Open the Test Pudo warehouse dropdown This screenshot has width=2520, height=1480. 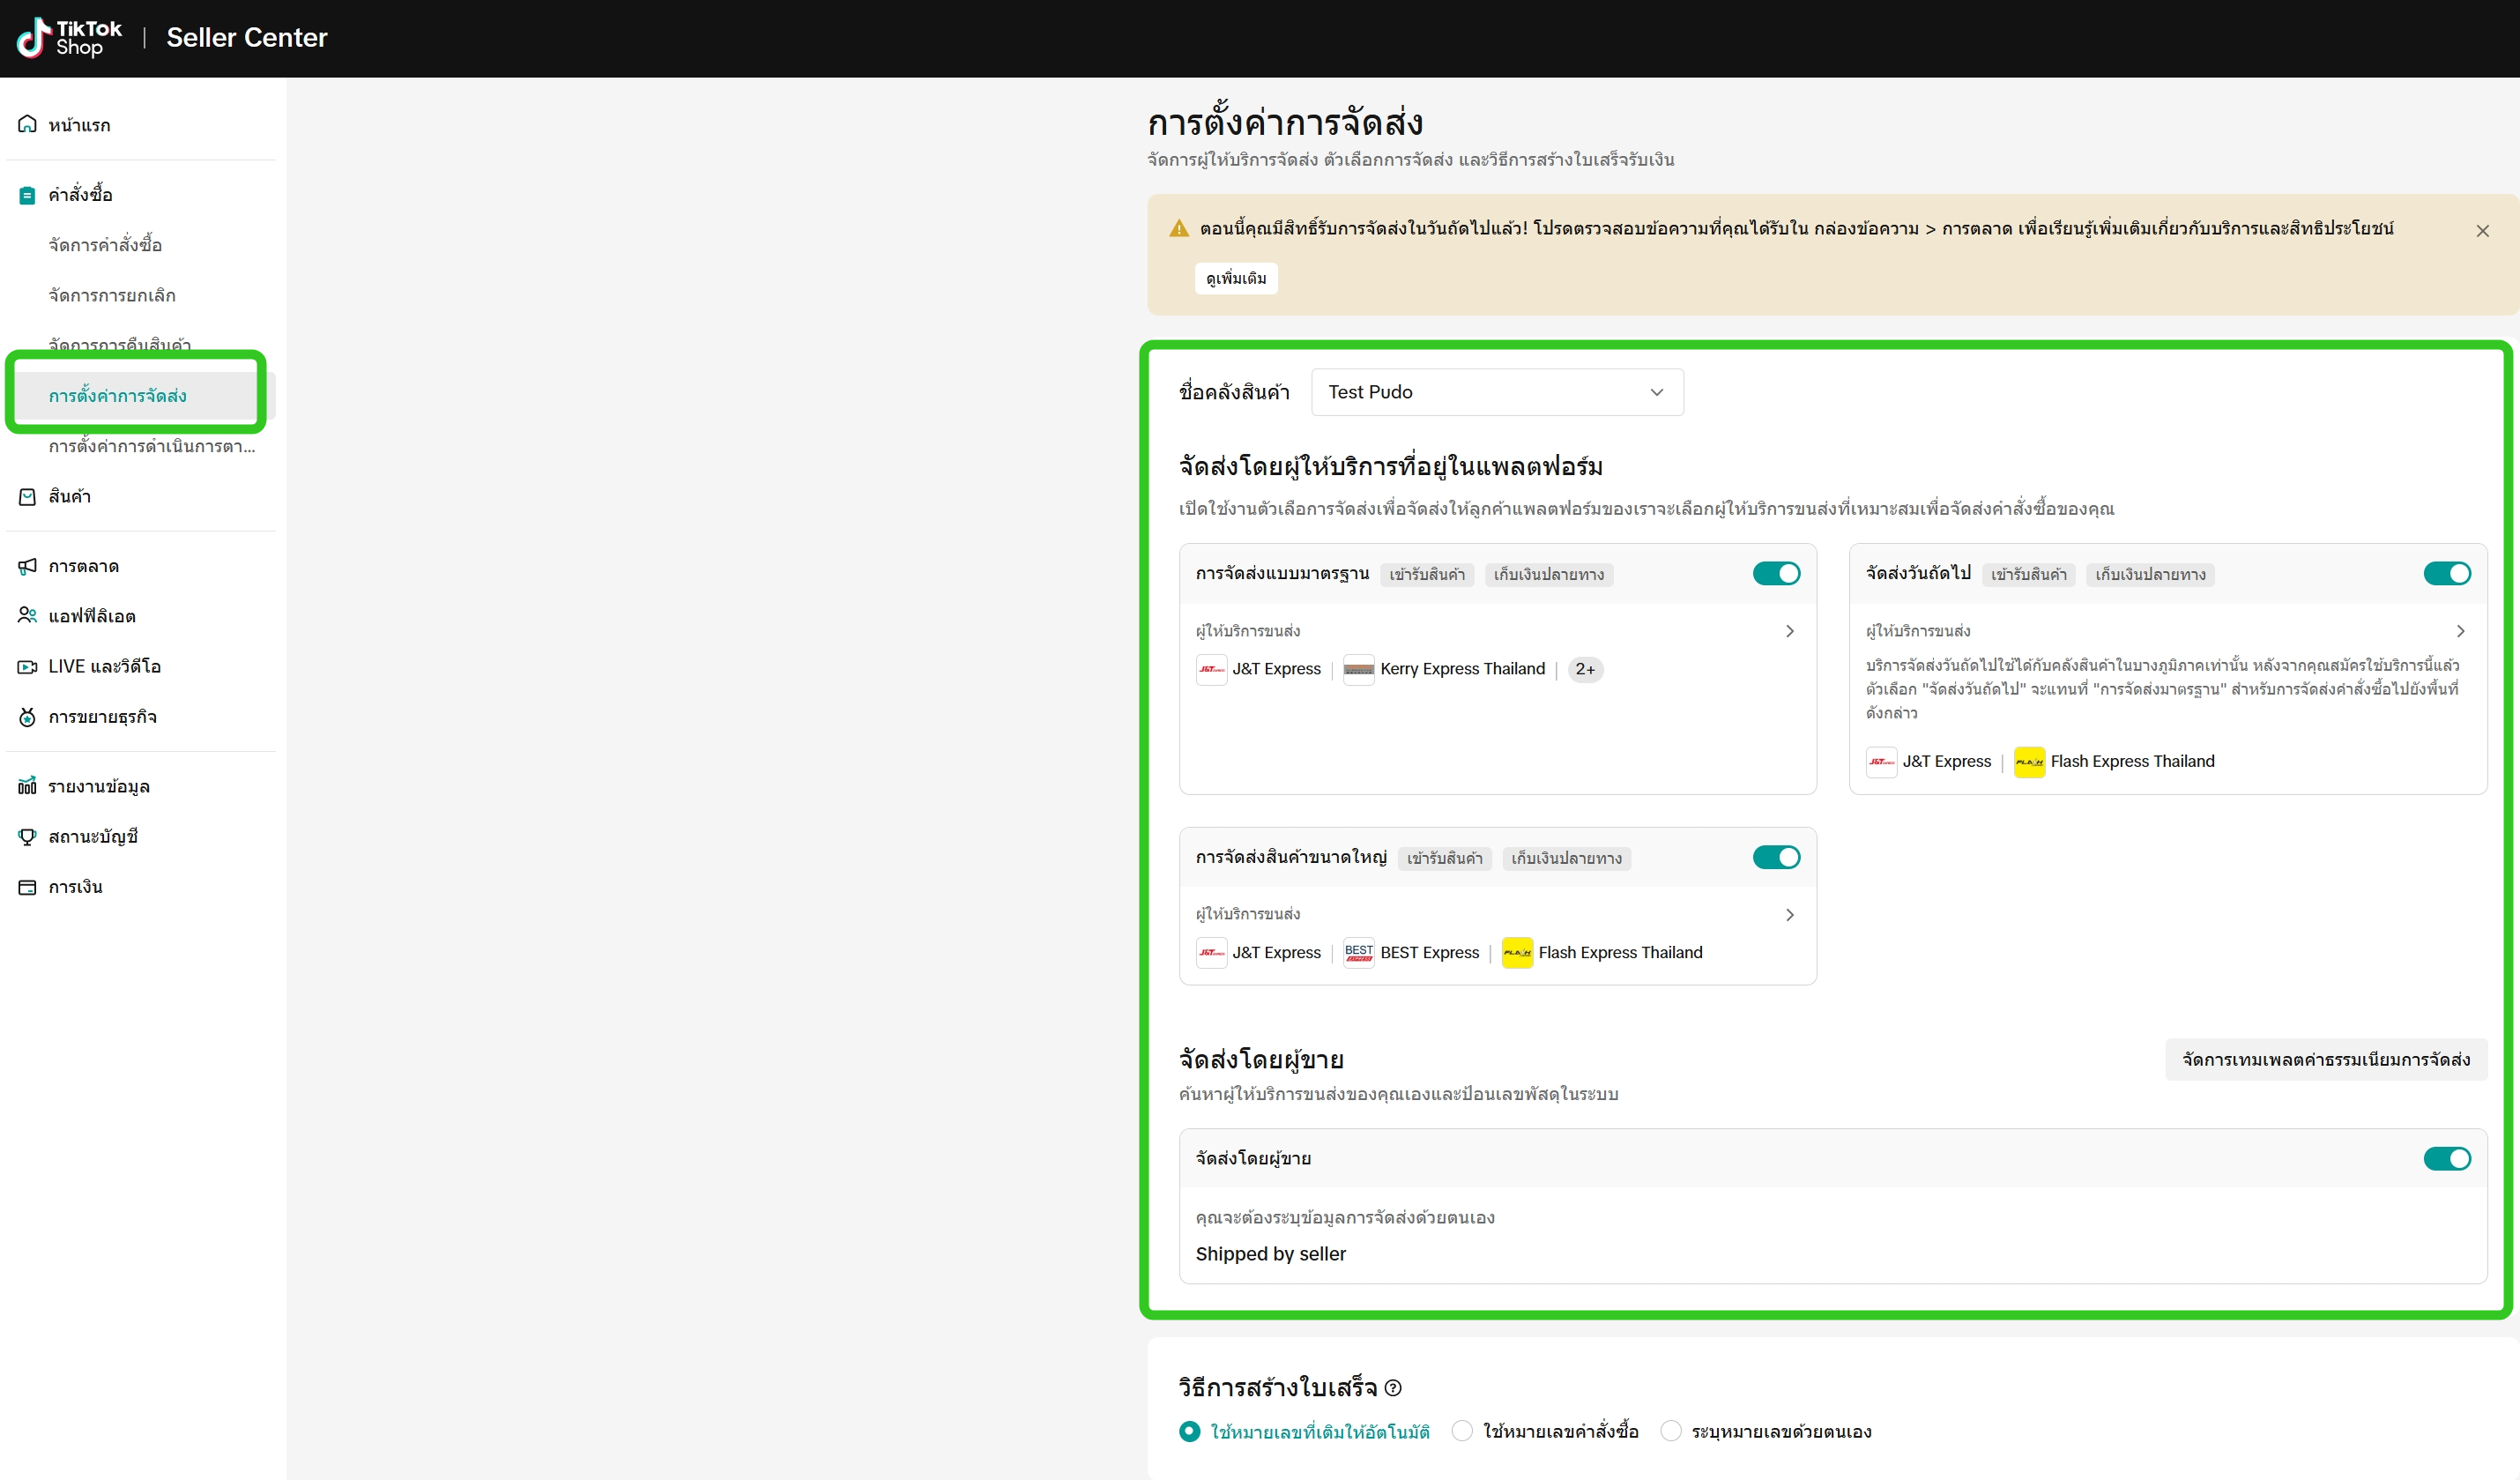[x=1496, y=392]
